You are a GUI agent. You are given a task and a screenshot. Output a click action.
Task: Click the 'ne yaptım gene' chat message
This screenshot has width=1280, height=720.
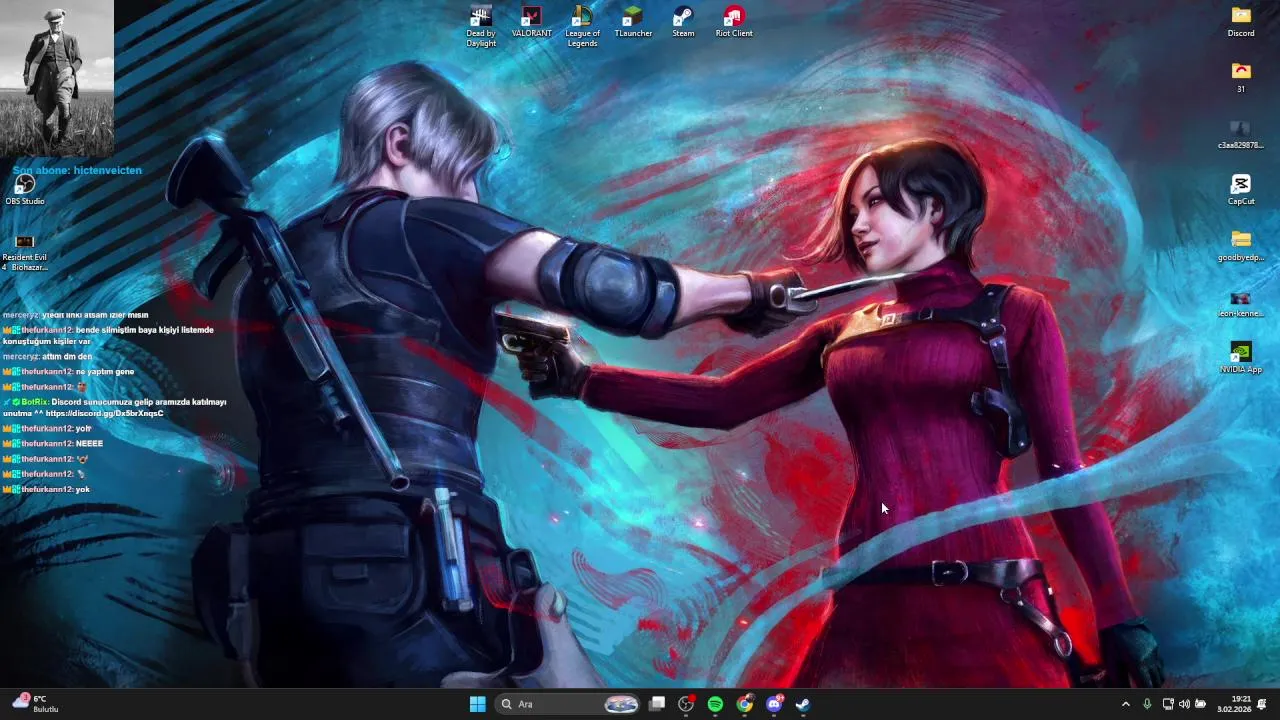pos(105,371)
